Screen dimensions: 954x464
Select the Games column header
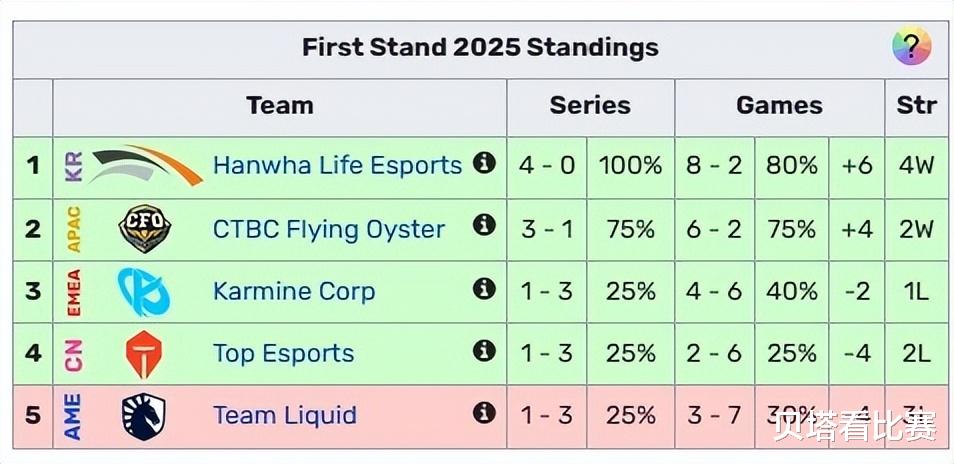point(779,106)
